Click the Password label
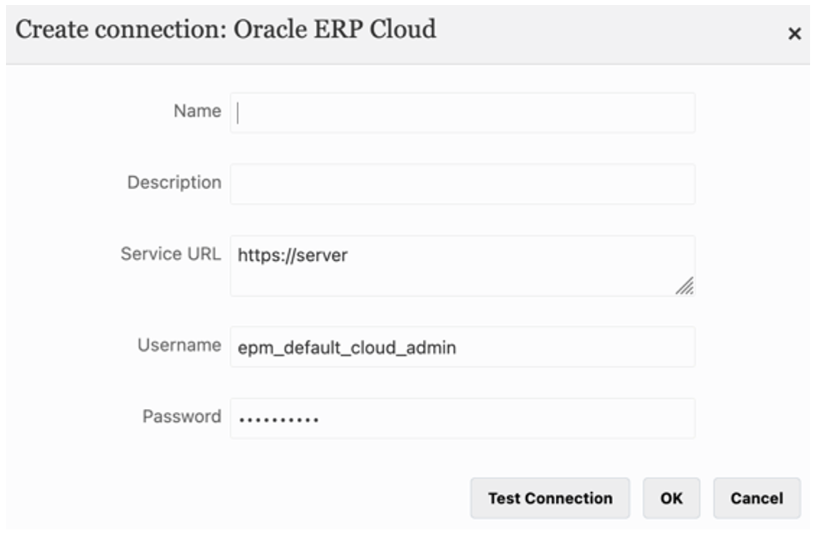 tap(181, 416)
